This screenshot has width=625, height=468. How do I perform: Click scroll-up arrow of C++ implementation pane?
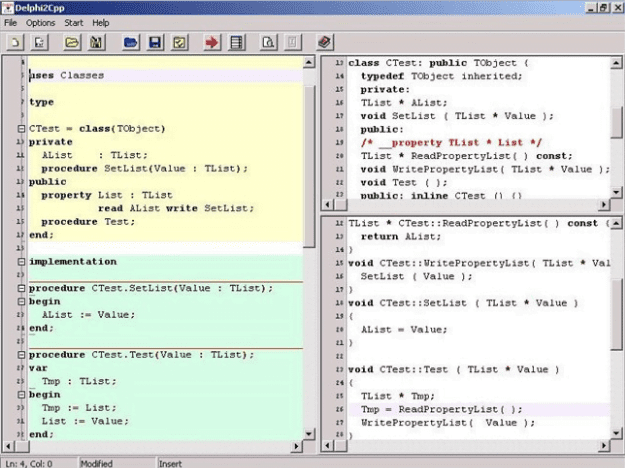point(616,223)
